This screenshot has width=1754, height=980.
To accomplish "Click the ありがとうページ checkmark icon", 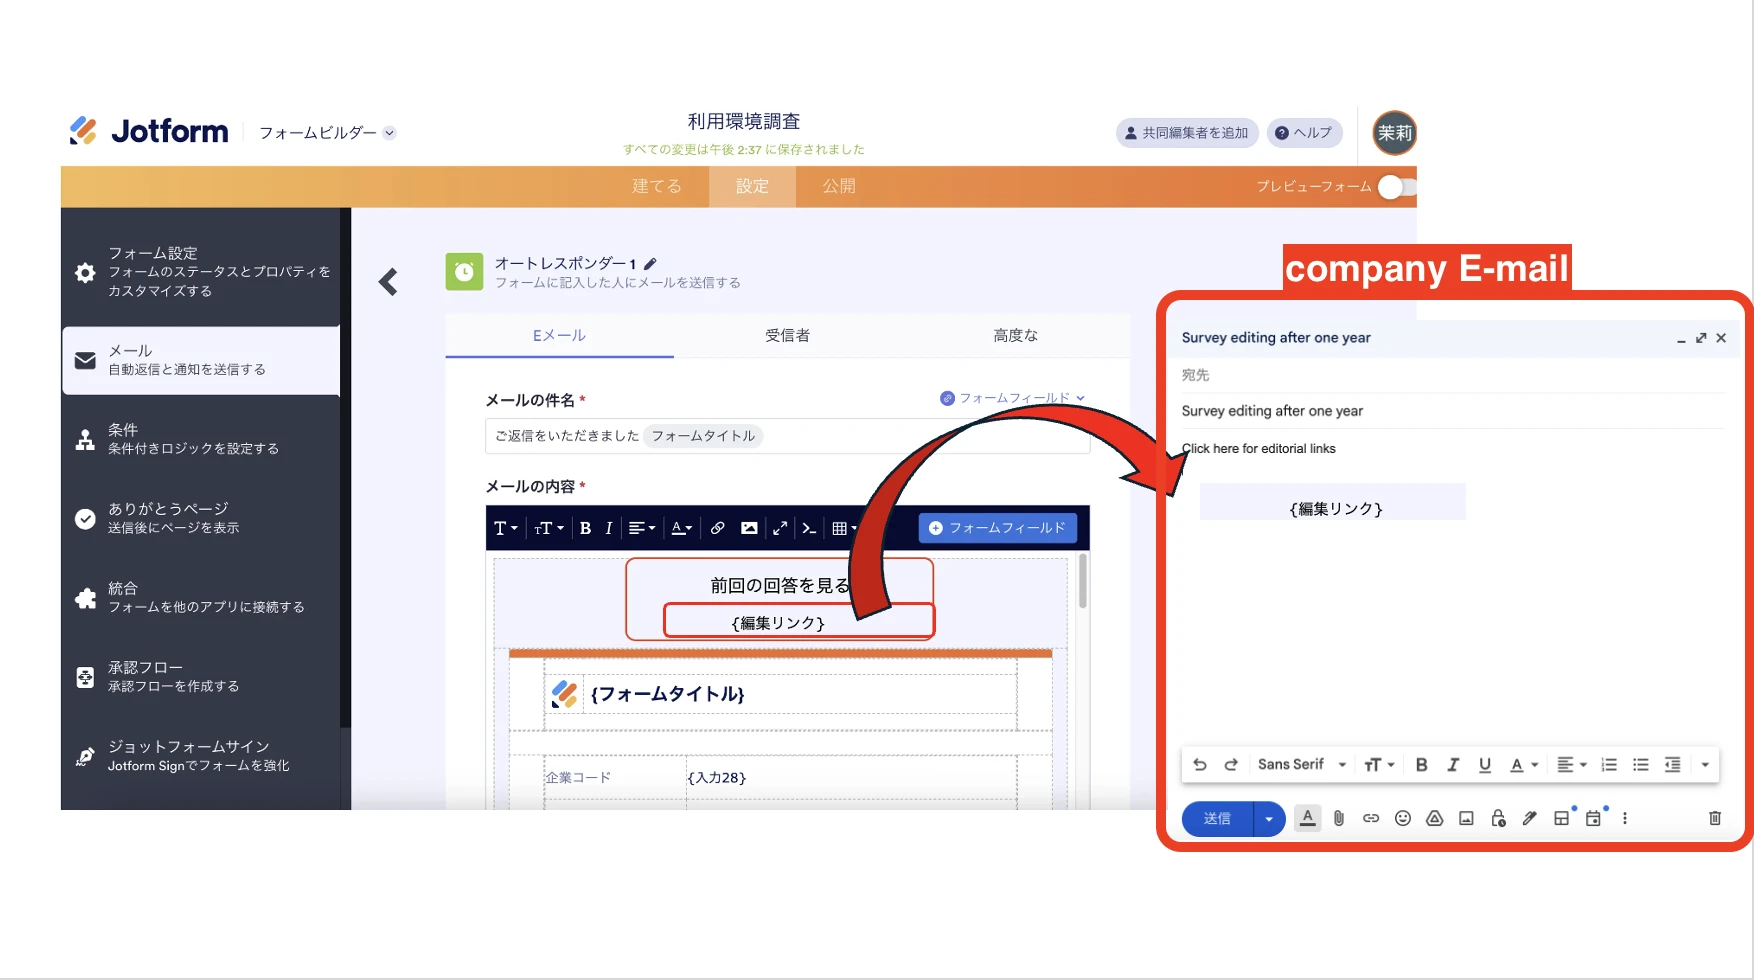I will pos(85,518).
